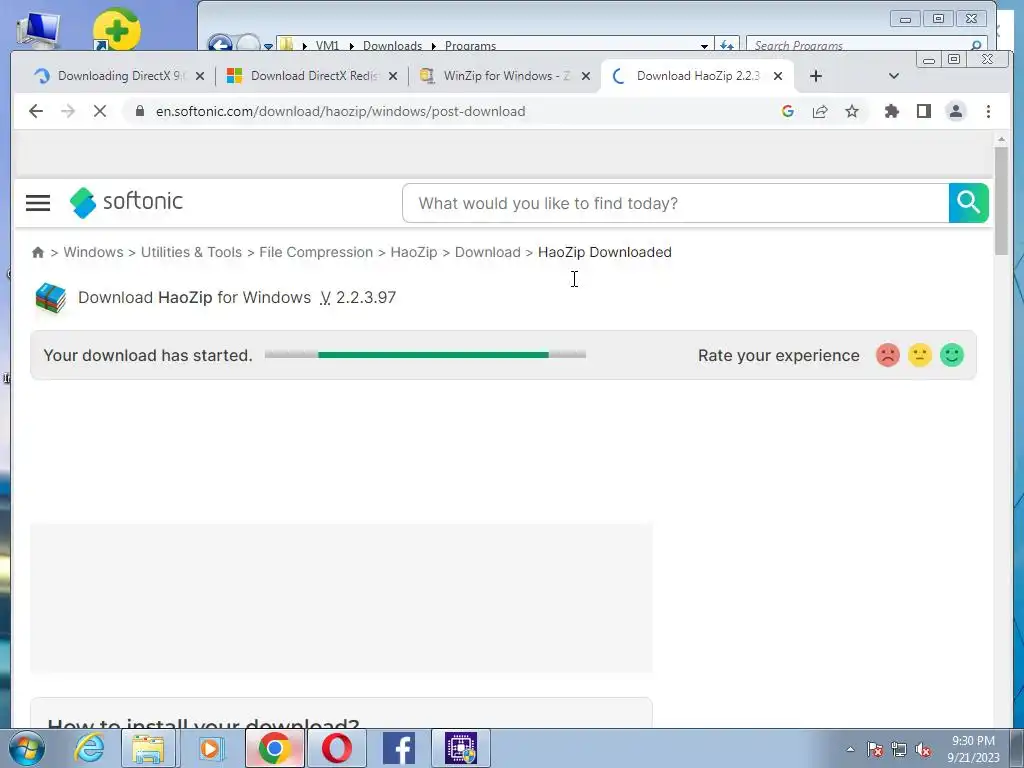Open the Download breadcrumb link
1024x768 pixels.
point(488,252)
